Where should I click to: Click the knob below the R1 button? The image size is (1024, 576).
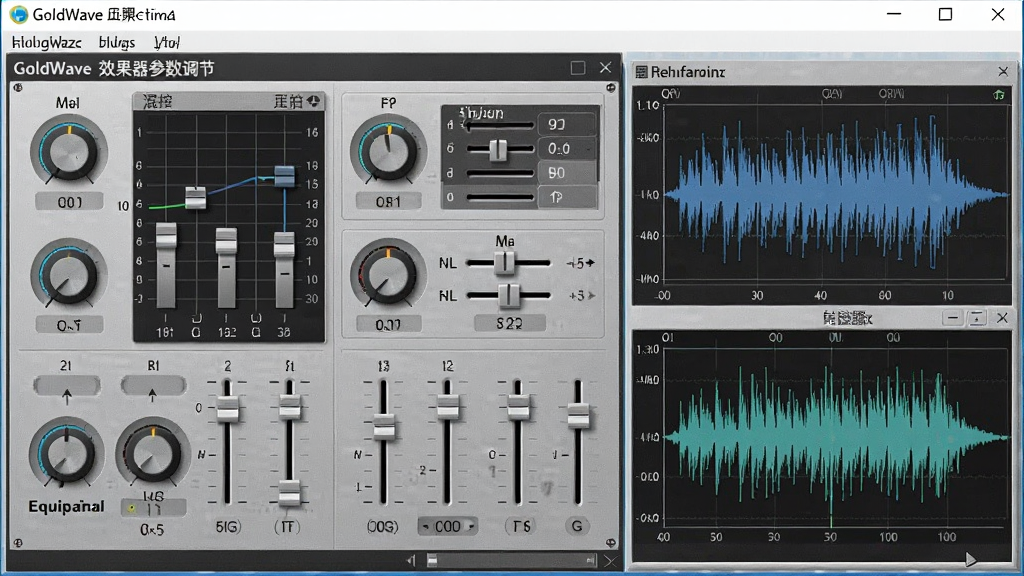coord(153,454)
